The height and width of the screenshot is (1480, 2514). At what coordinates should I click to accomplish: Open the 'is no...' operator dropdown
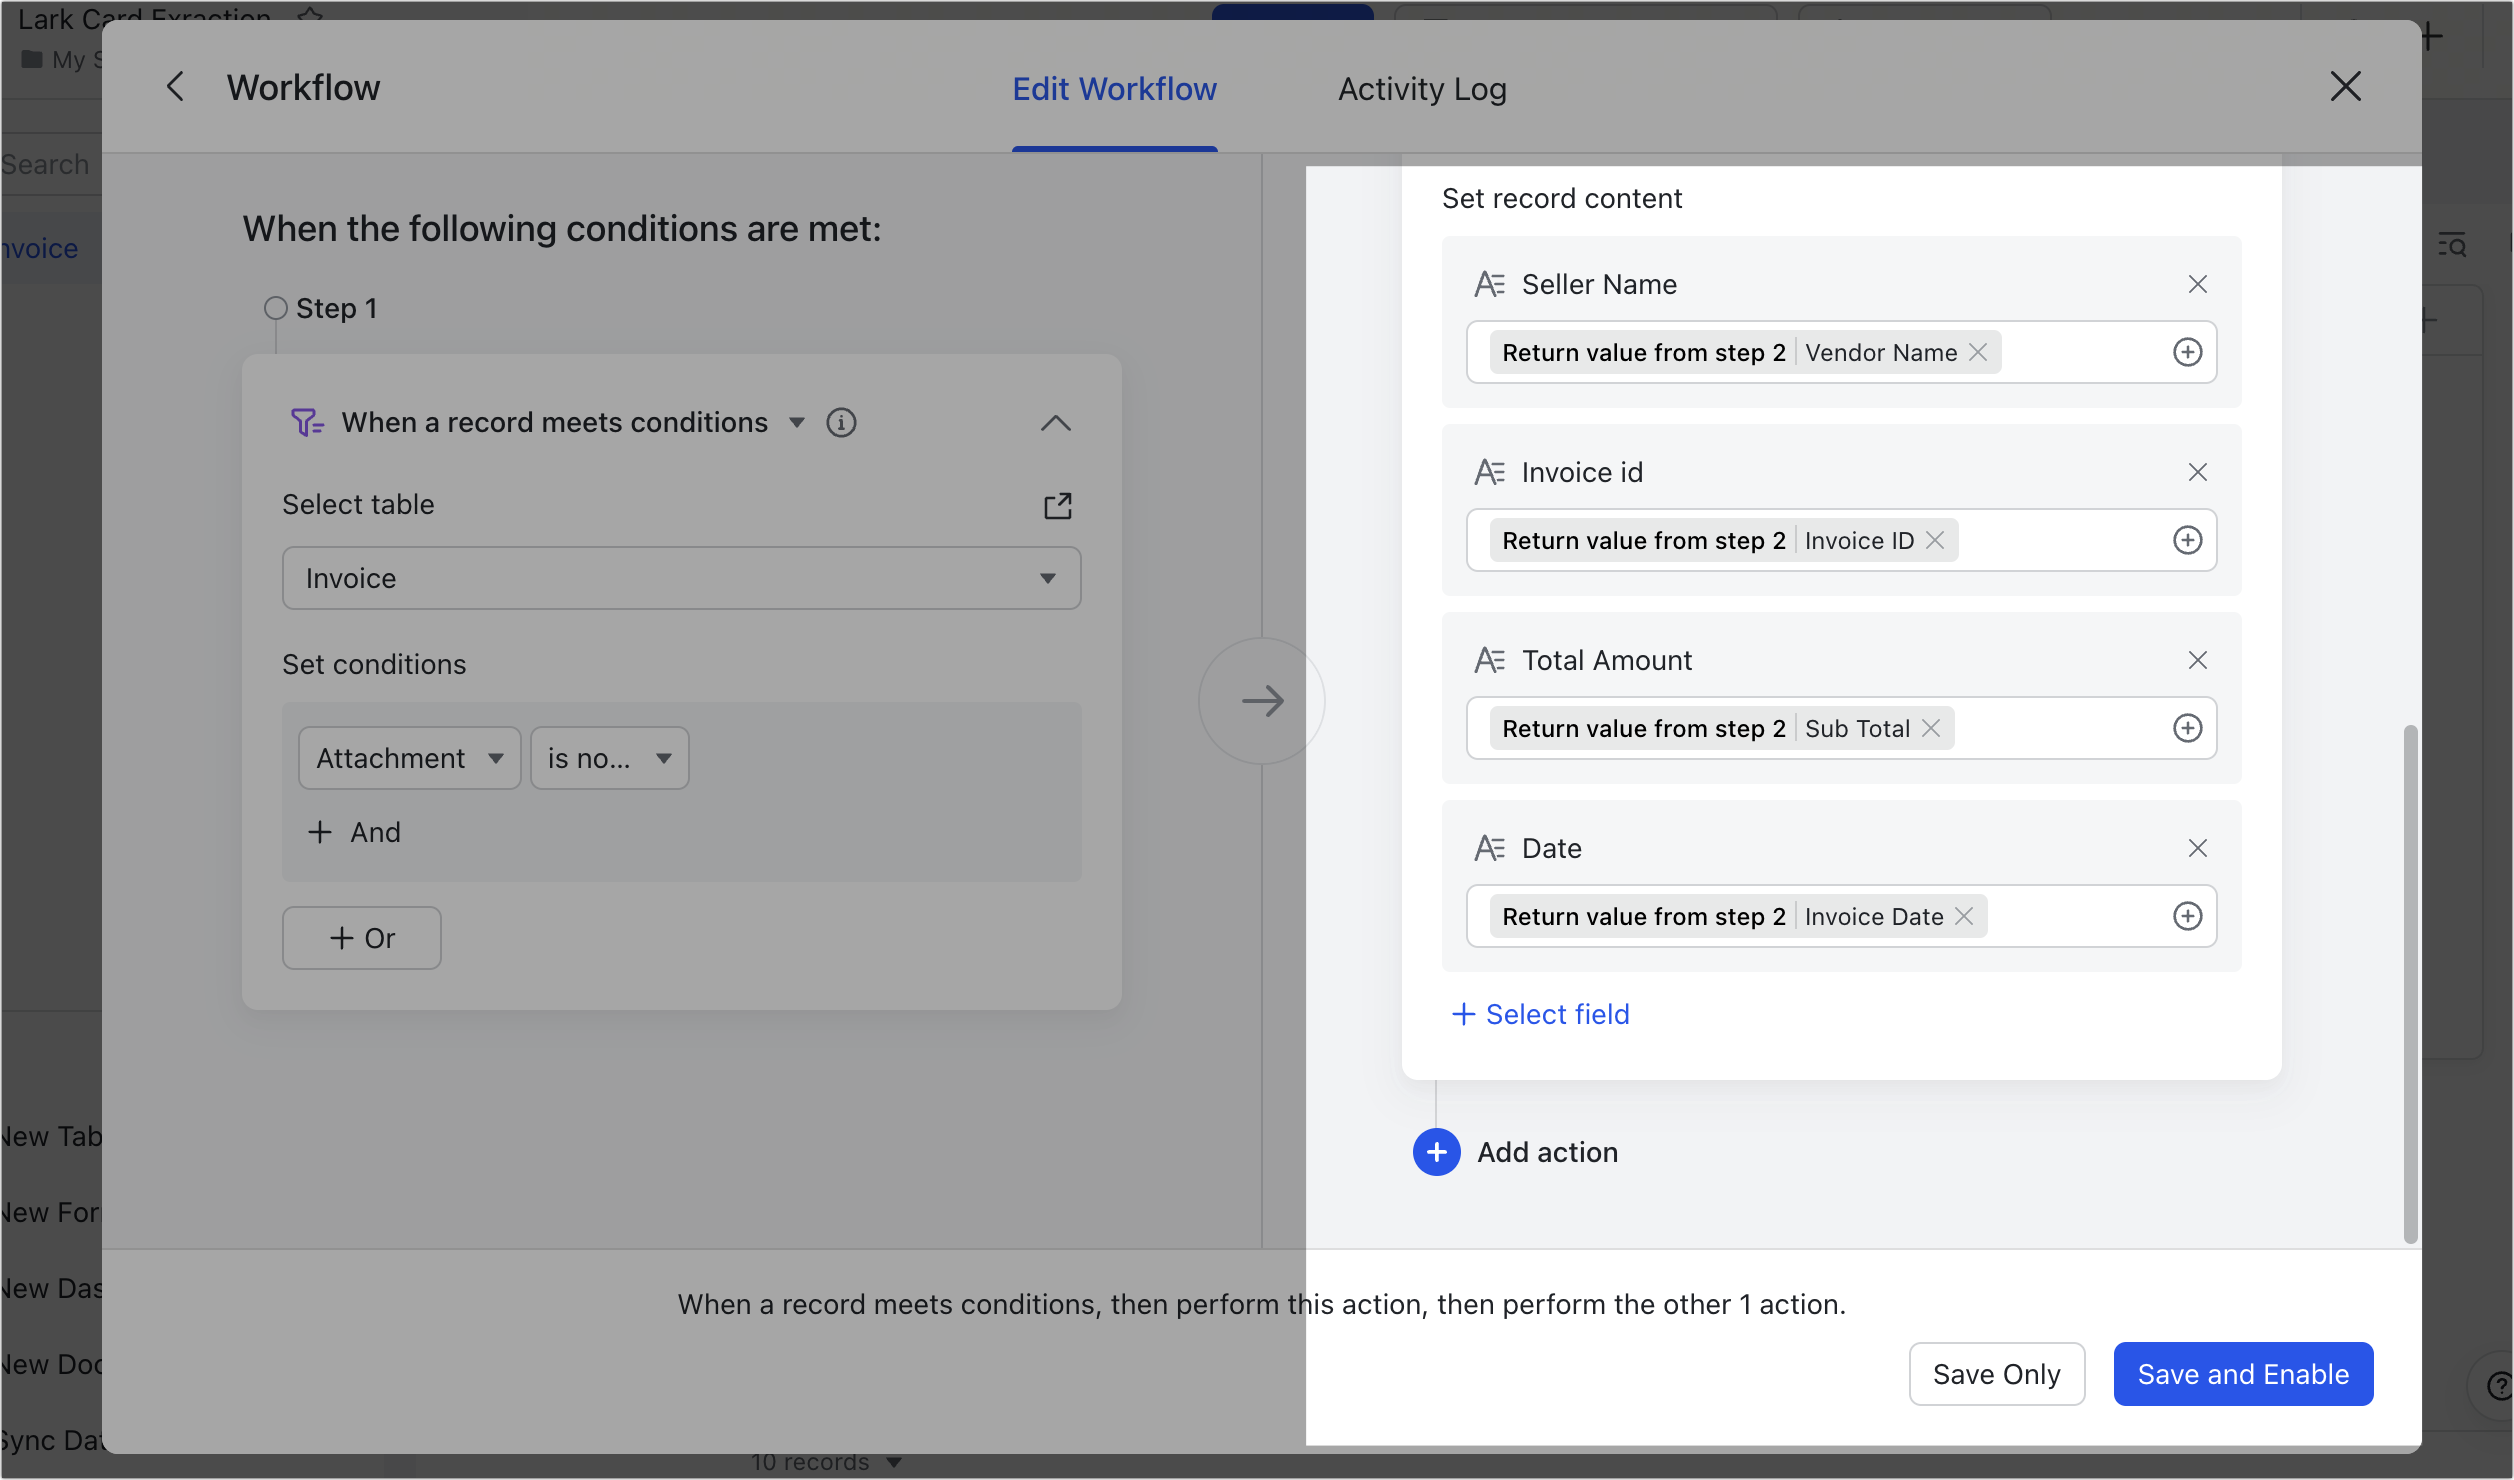(x=609, y=758)
